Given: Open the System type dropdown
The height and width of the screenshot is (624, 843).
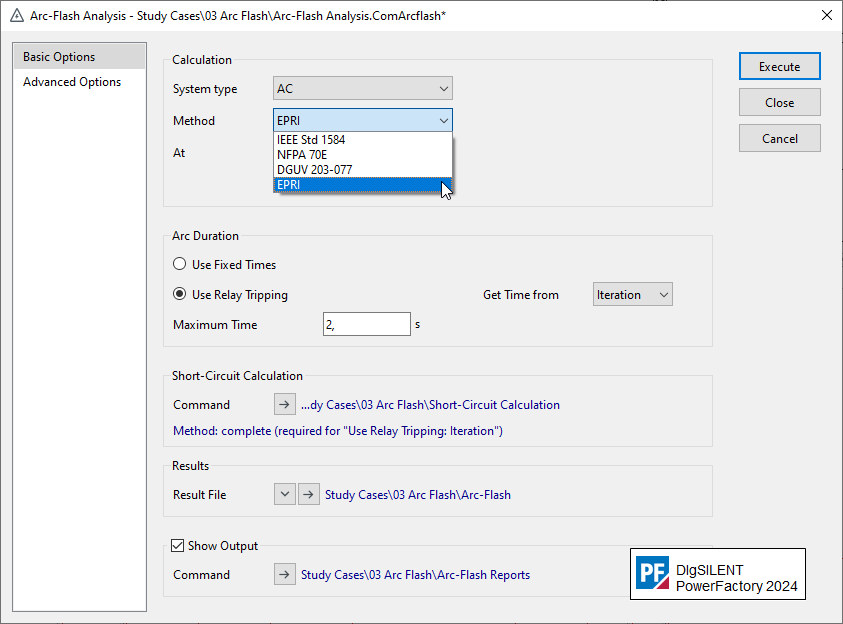Looking at the screenshot, I should pos(361,88).
